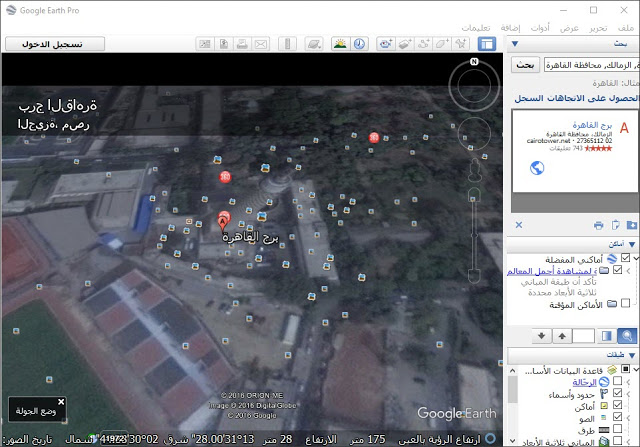Open the تحرير menu
The image size is (640, 447).
tap(598, 28)
